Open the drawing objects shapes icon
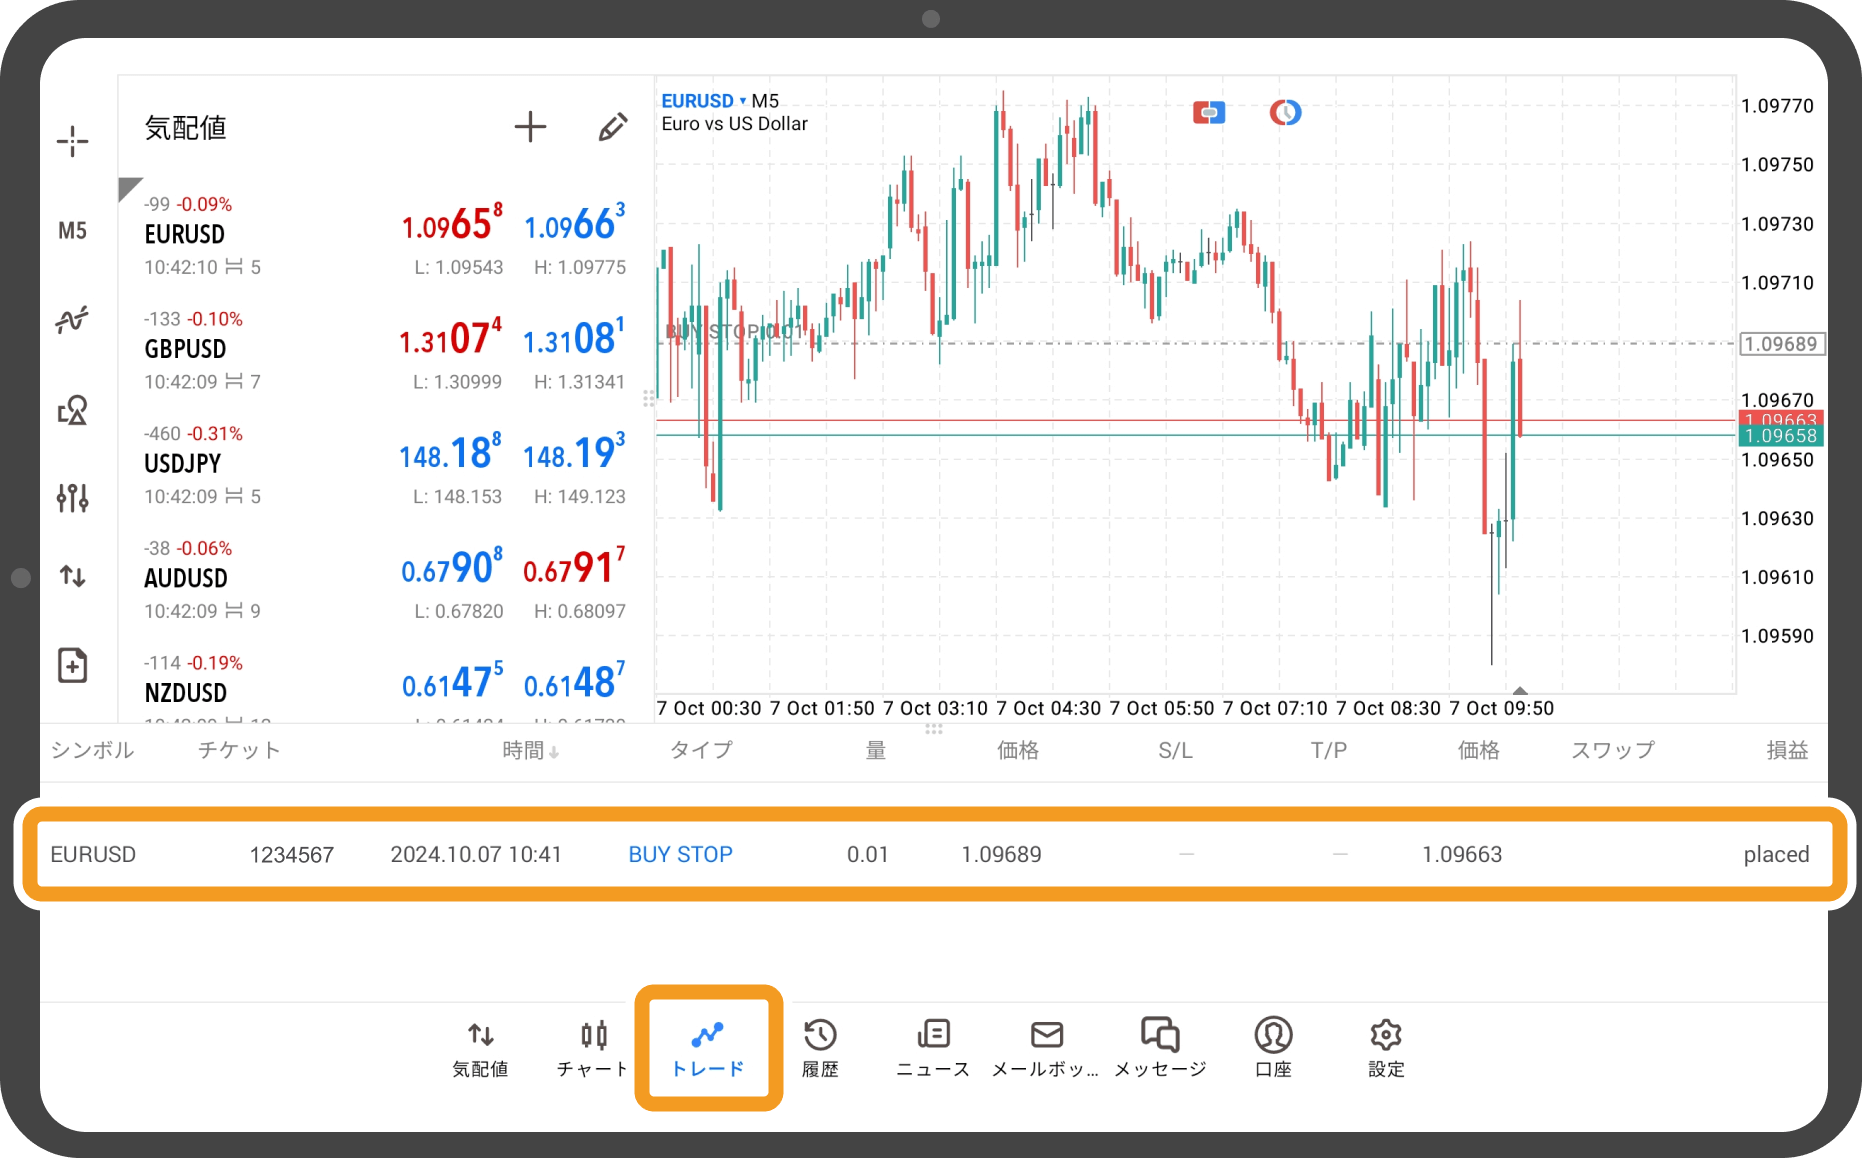1862x1158 pixels. click(x=72, y=410)
